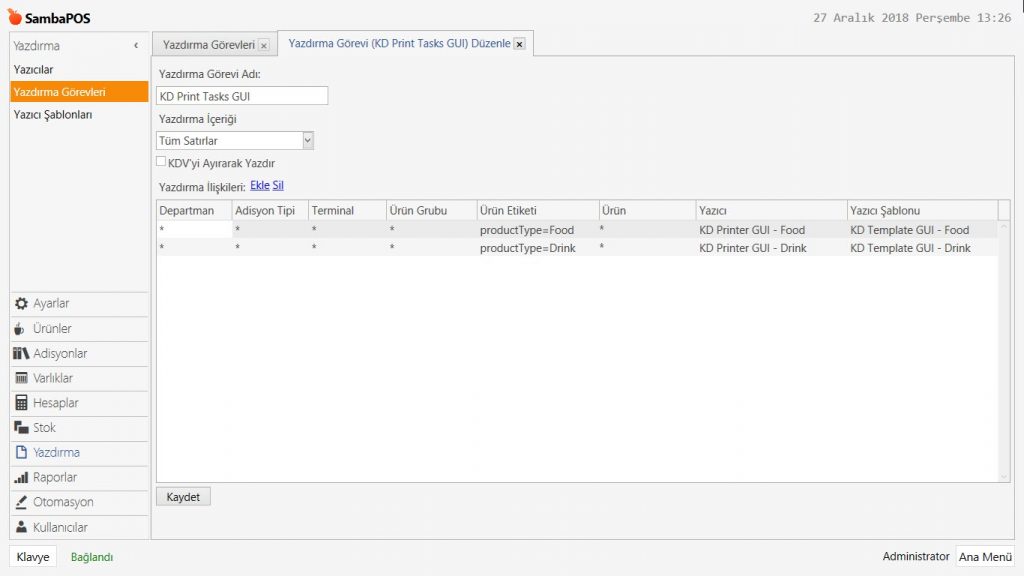Click the Otomasyon pencil icon
Screen dimensions: 1024x576
pyautogui.click(x=22, y=502)
